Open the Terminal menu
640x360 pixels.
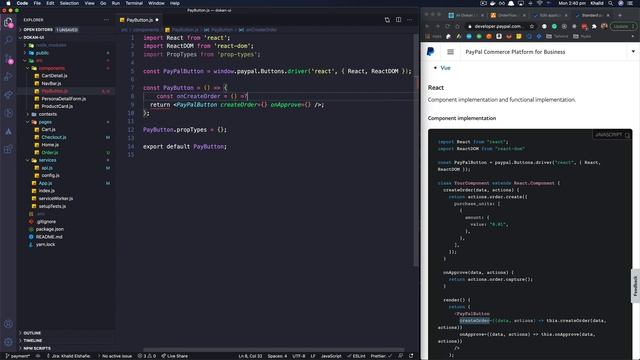(134, 3)
